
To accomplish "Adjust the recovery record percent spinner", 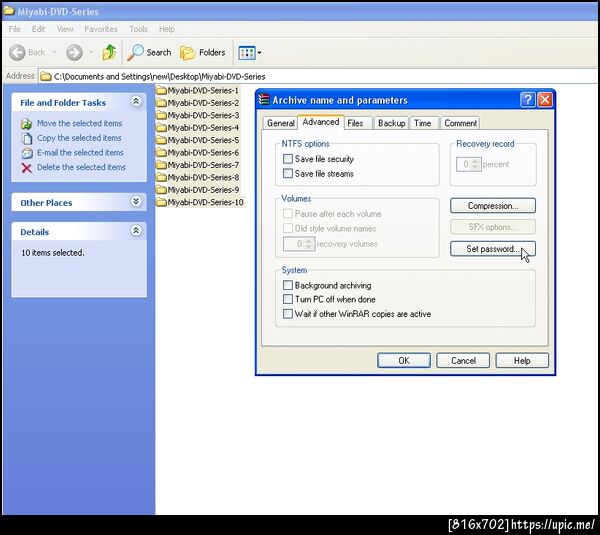I will [475, 164].
